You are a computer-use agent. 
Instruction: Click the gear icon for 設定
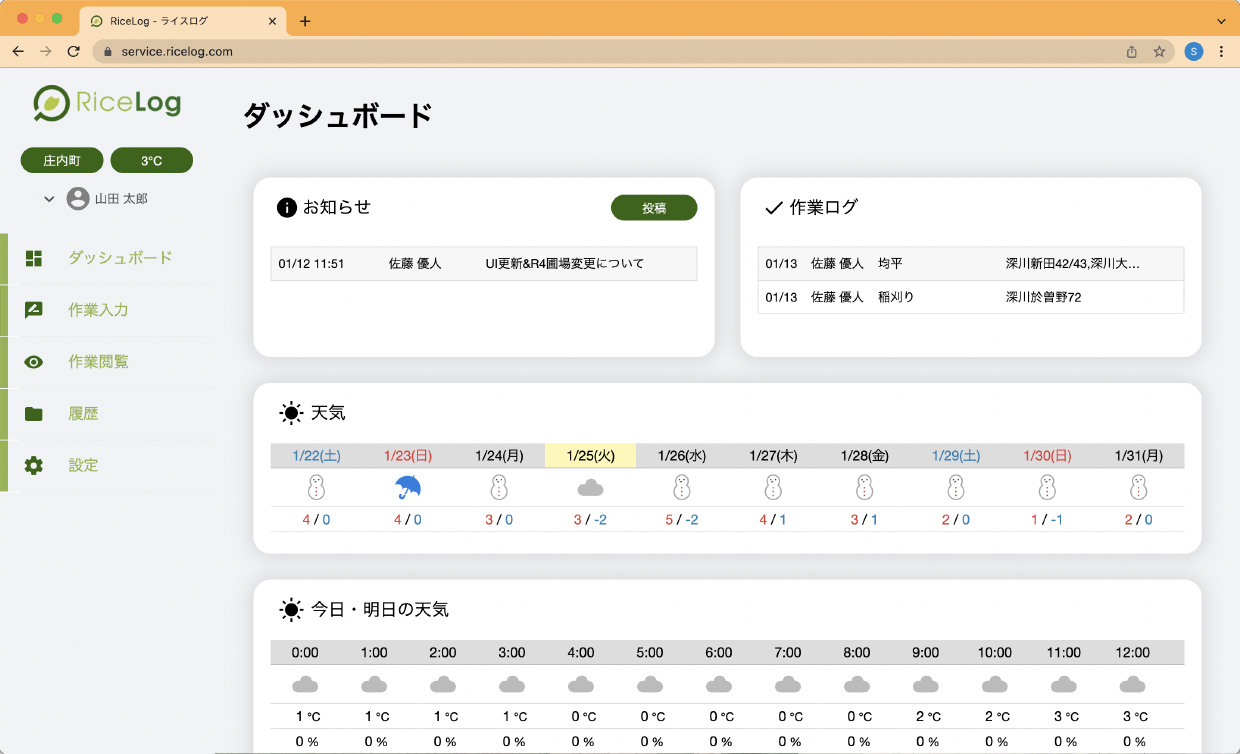click(34, 465)
